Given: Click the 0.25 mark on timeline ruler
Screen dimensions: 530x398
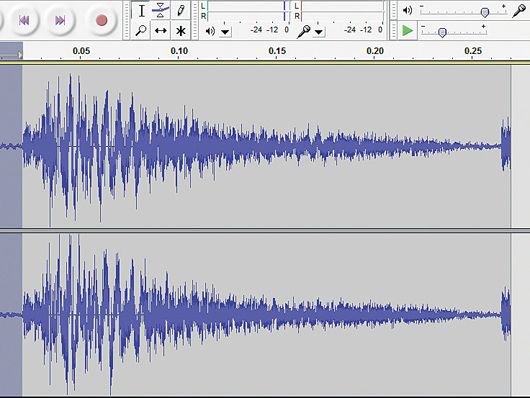Looking at the screenshot, I should pos(473,51).
